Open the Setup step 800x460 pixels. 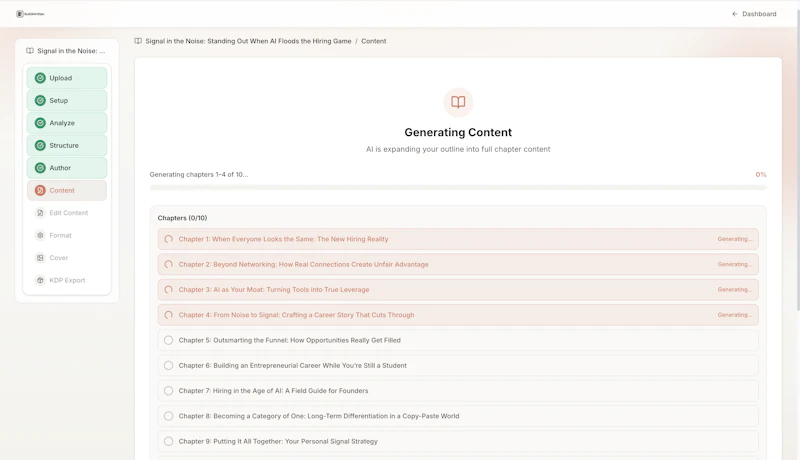pyautogui.click(x=67, y=100)
